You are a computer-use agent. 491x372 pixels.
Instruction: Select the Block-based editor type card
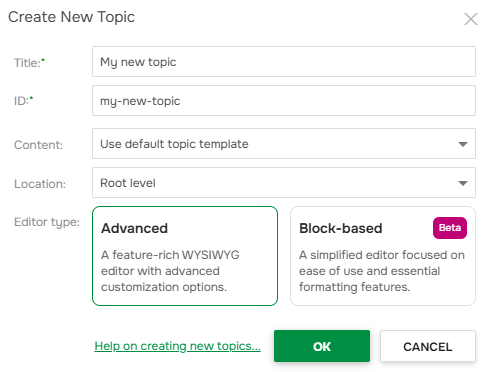tap(383, 256)
